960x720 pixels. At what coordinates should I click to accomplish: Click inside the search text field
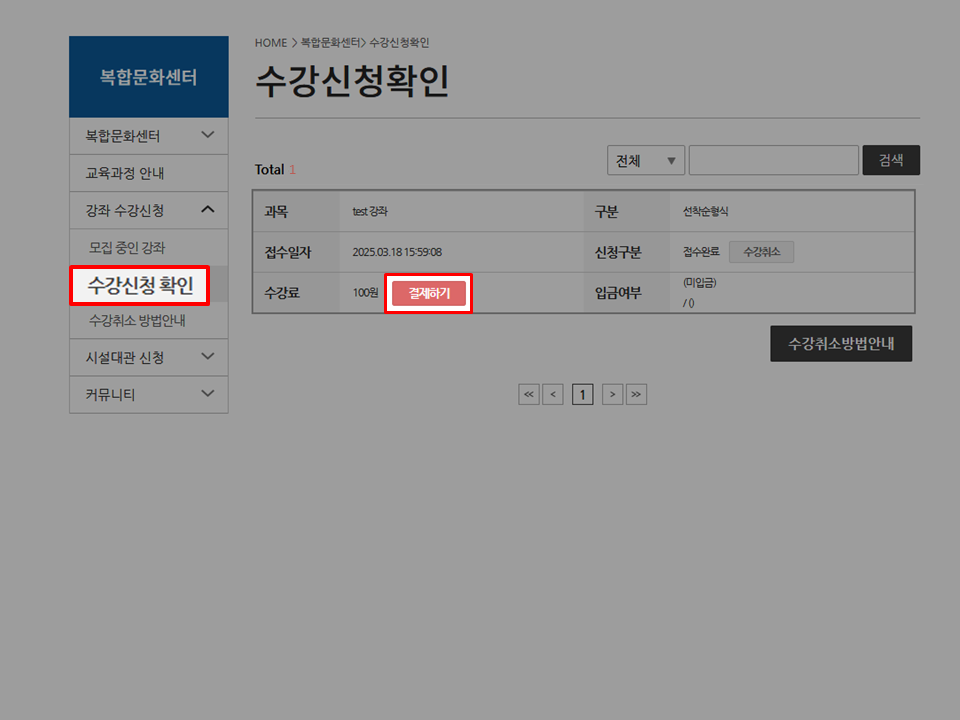coord(773,160)
